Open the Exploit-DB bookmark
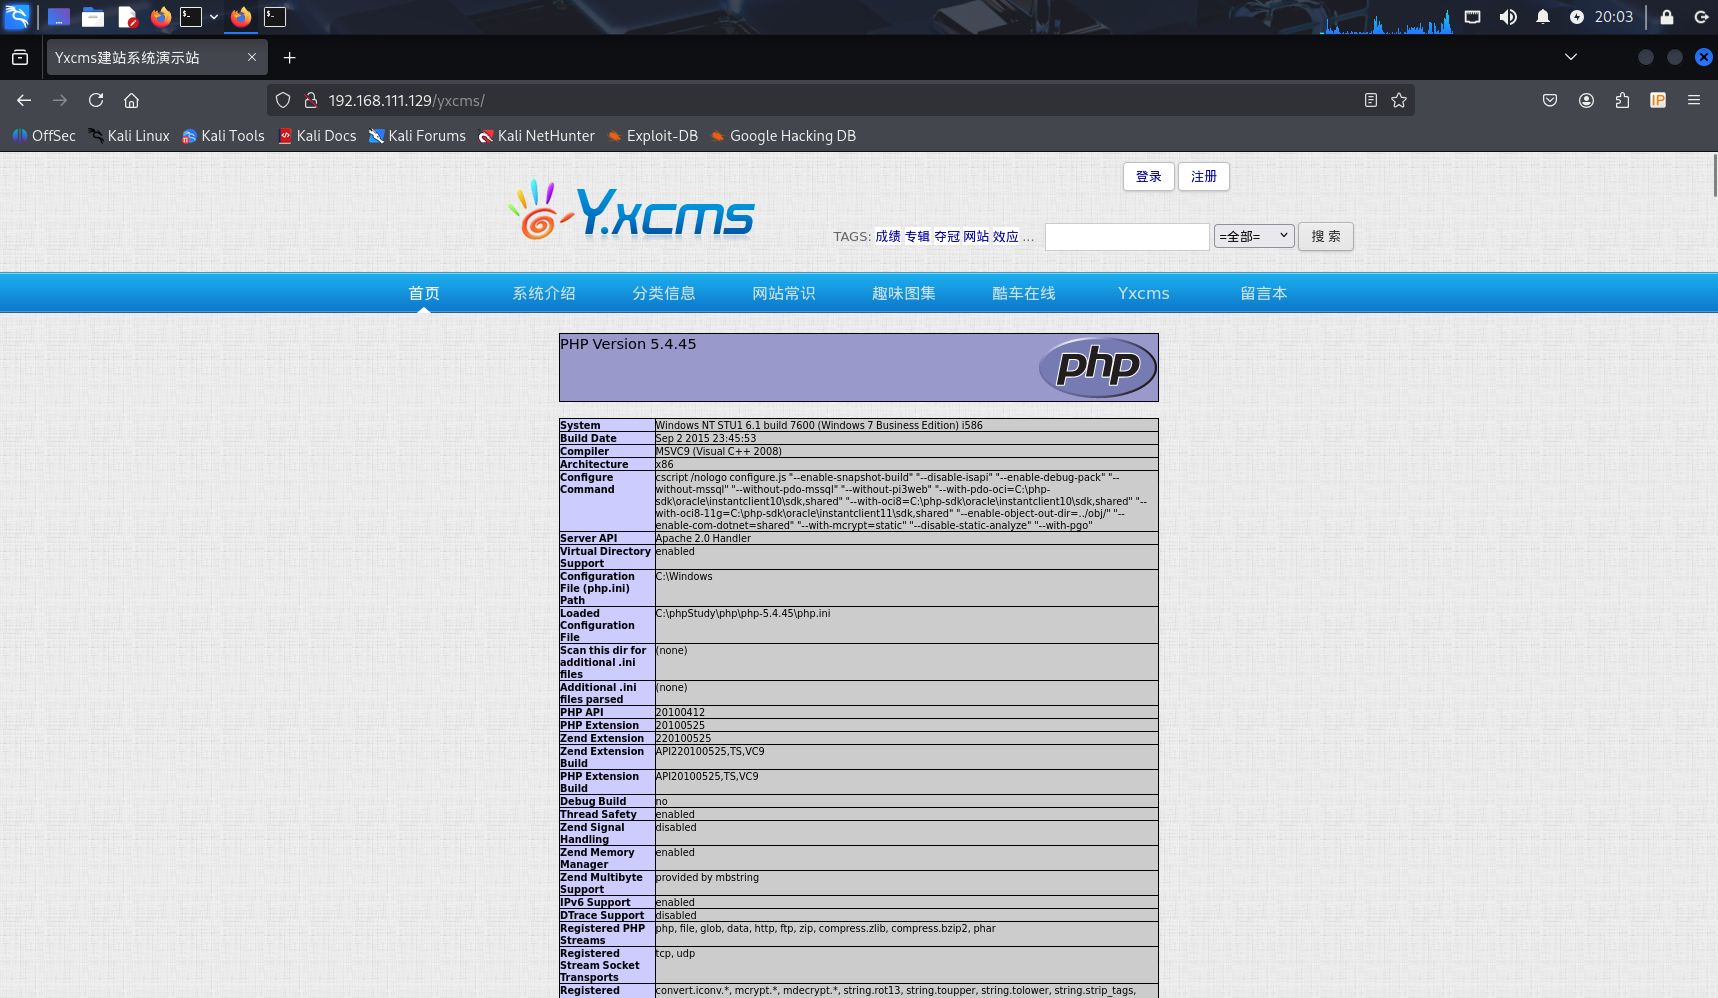 (653, 136)
